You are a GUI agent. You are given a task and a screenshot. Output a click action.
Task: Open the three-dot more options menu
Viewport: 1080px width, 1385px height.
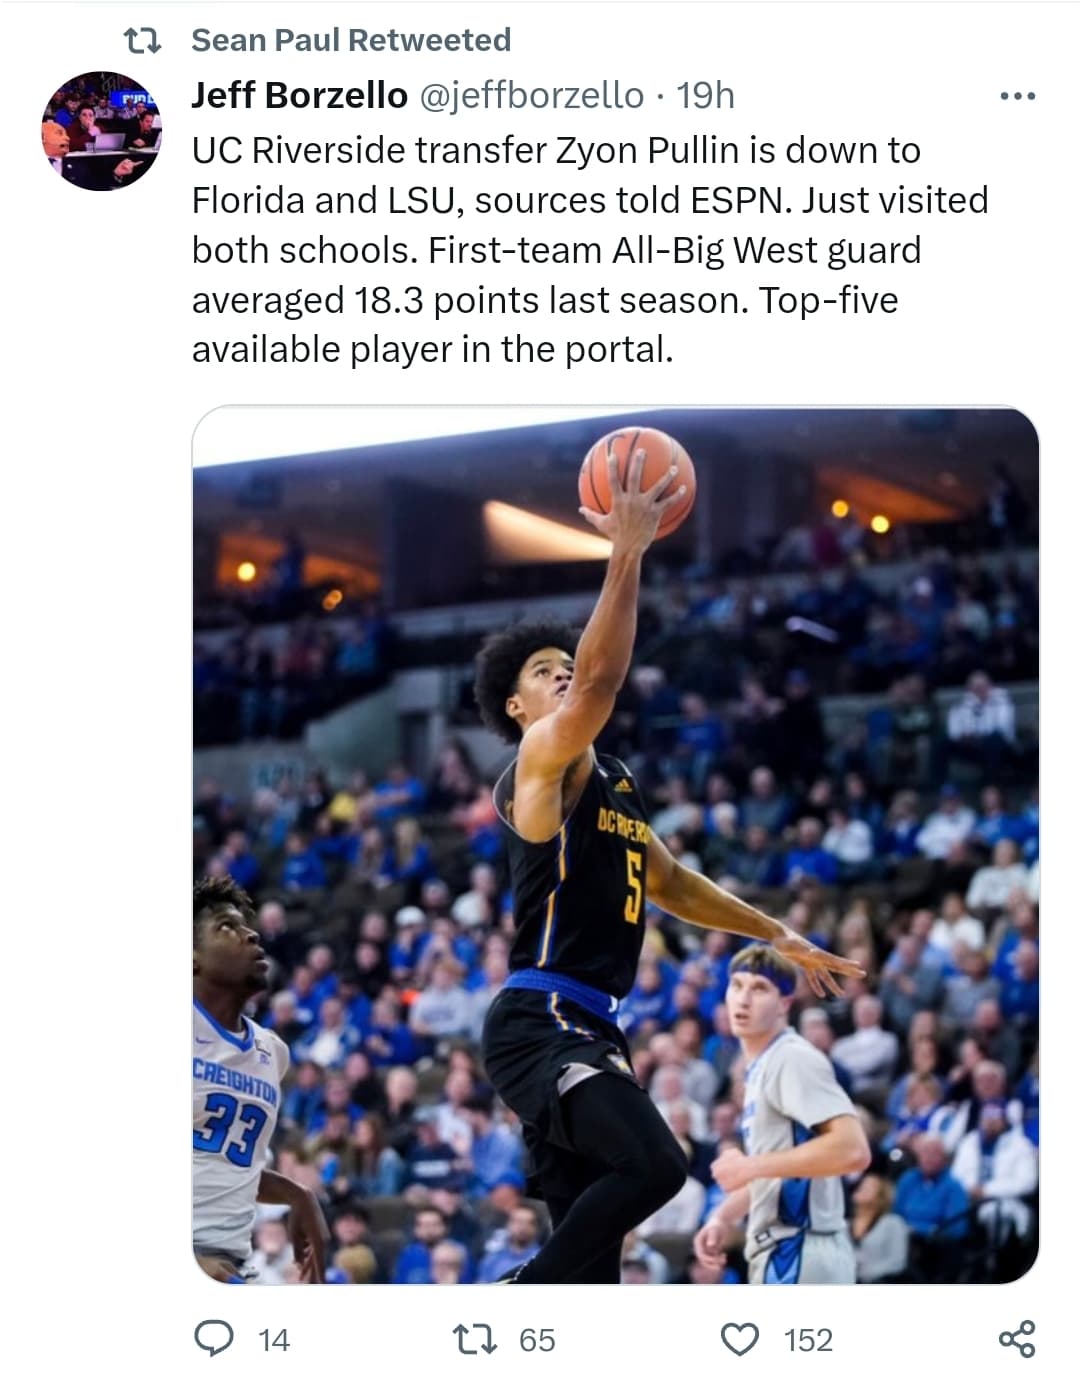coord(1017,97)
